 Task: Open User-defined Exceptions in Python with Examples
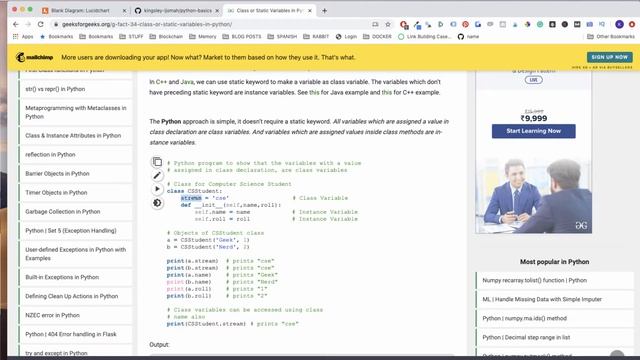coord(76,254)
